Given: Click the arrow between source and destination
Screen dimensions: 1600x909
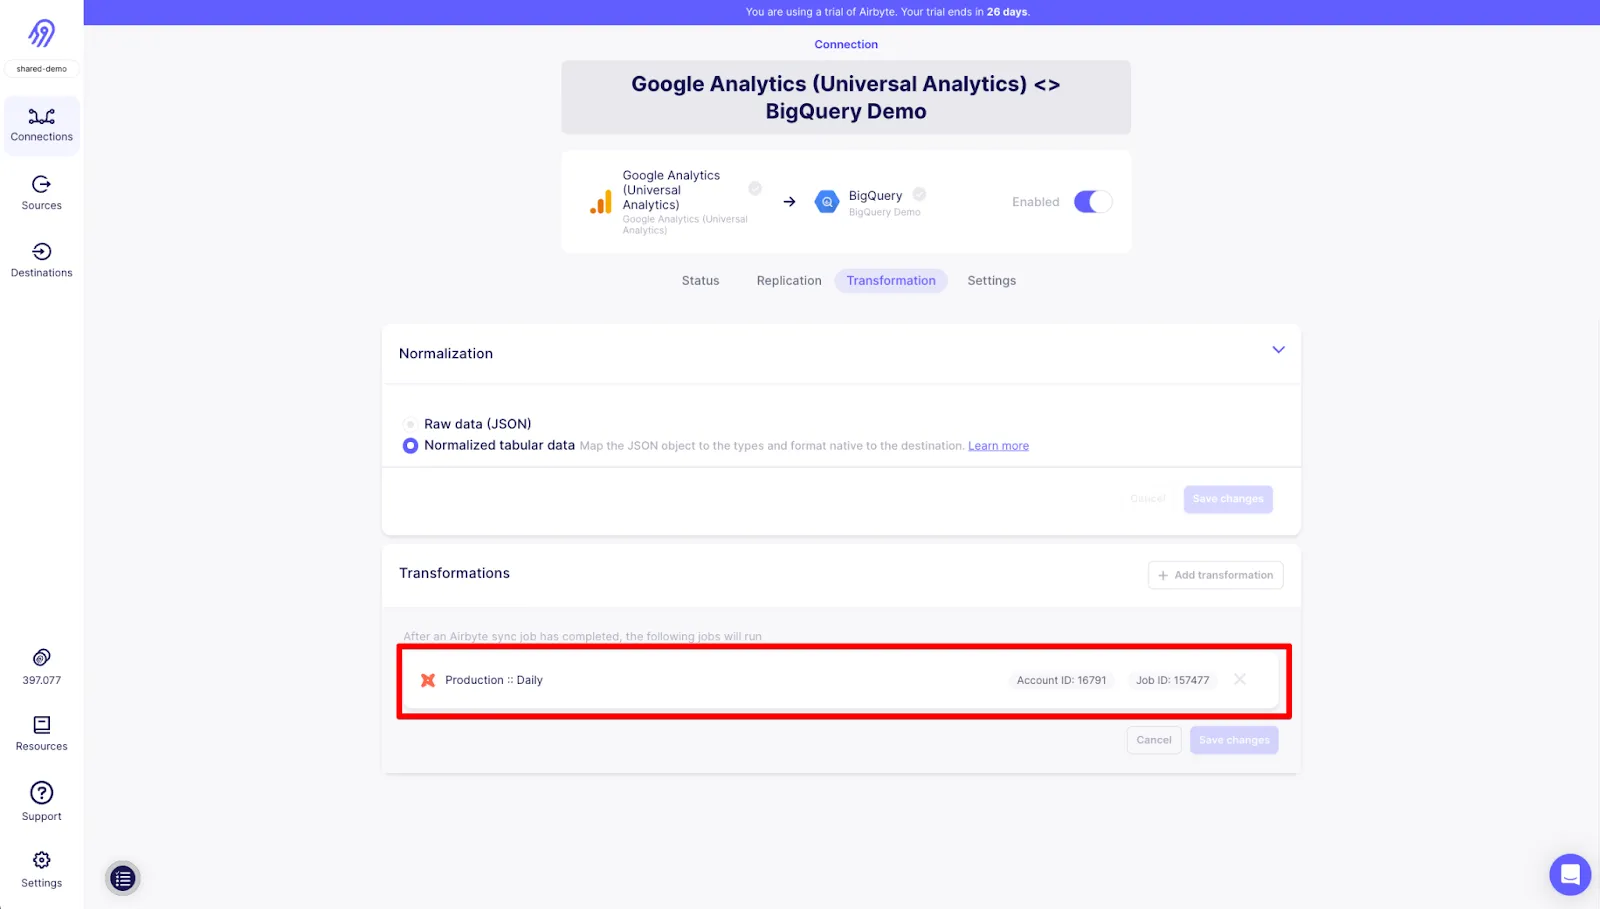Looking at the screenshot, I should [x=789, y=202].
